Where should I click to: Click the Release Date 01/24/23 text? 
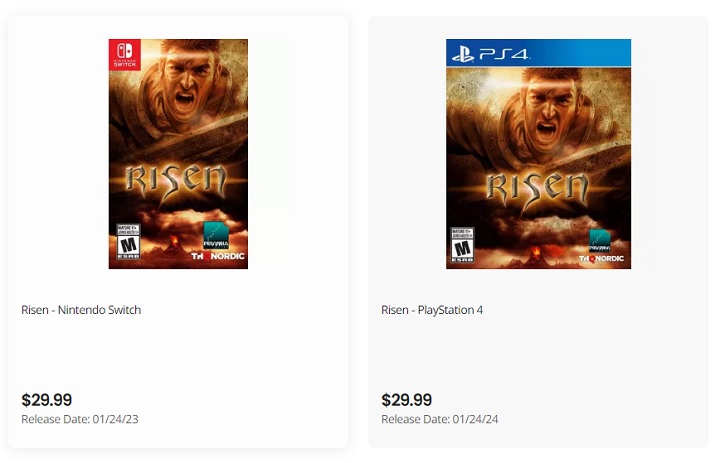point(80,419)
